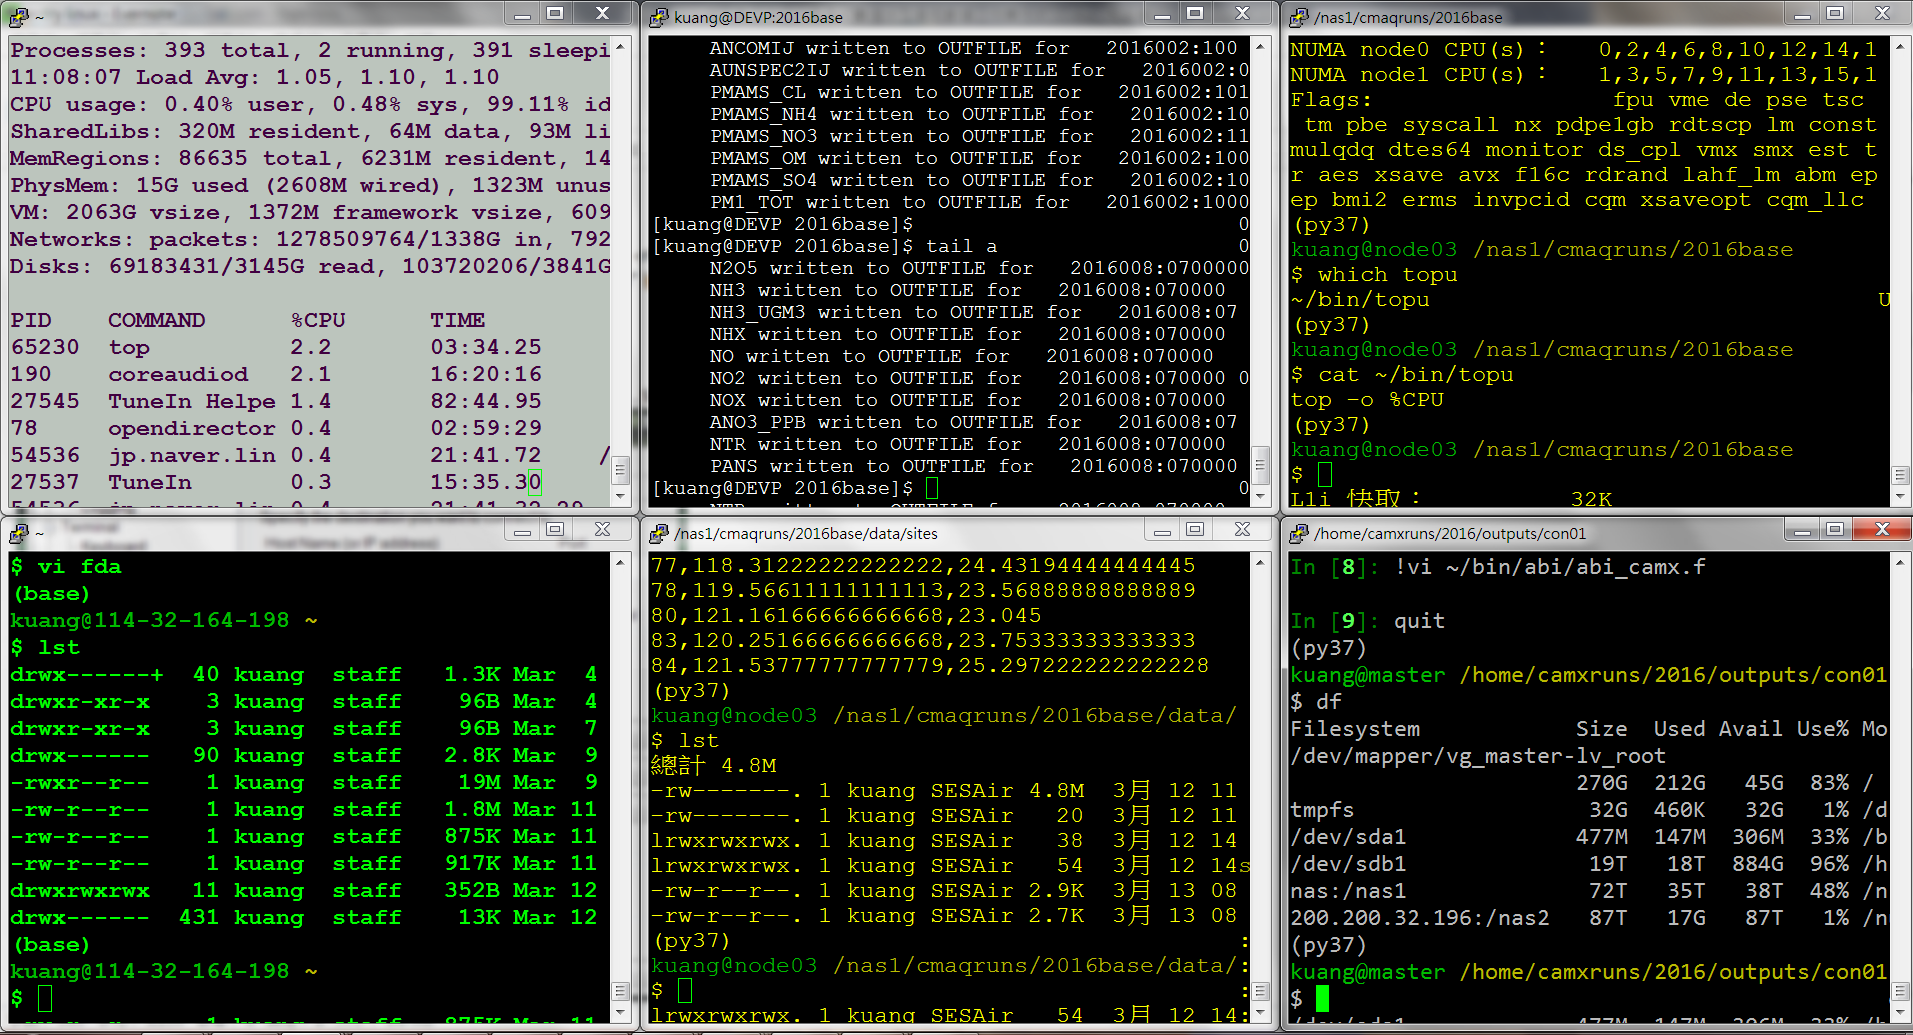Image resolution: width=1913 pixels, height=1035 pixels.
Task: Maximize the /nas1/cmaqruns/2016base window
Action: (x=1835, y=13)
